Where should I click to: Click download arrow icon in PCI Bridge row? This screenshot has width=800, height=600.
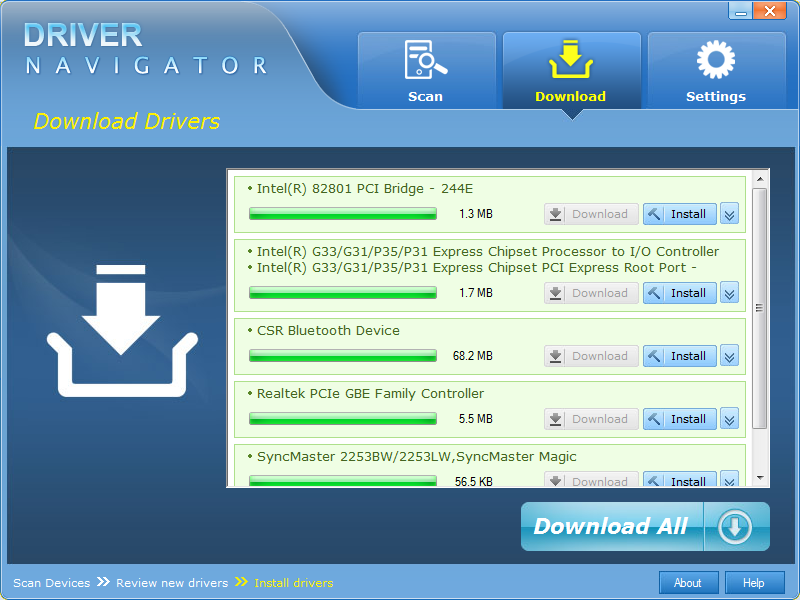556,214
